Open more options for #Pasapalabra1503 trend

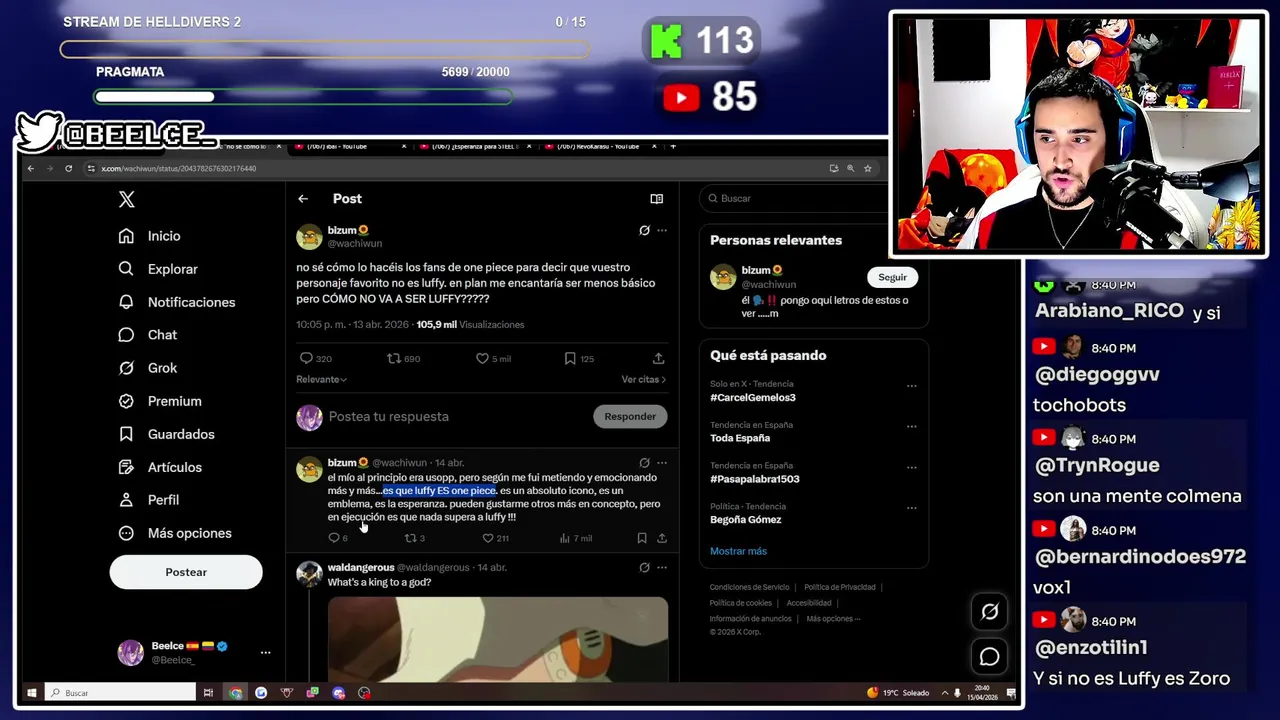click(x=911, y=467)
